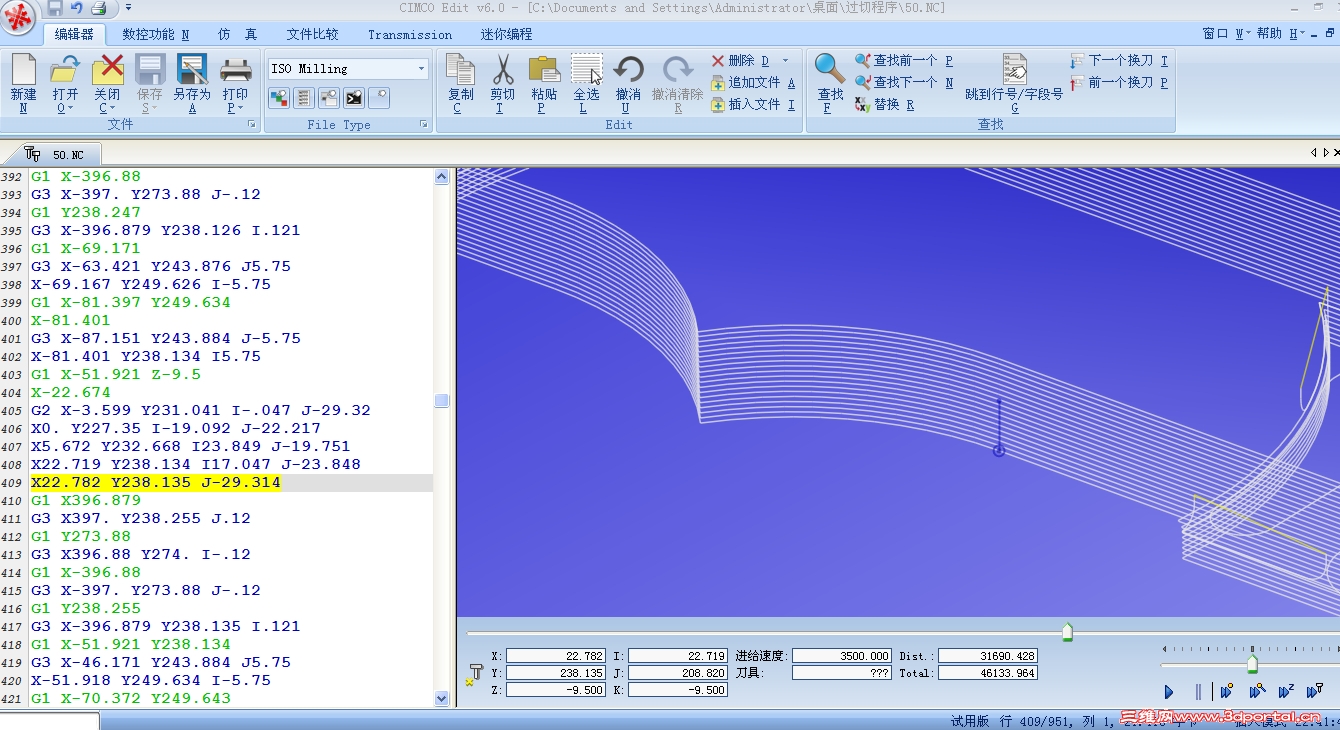1340x730 pixels.
Task: Switch to the 文件比较 ribbon tab
Action: click(312, 34)
